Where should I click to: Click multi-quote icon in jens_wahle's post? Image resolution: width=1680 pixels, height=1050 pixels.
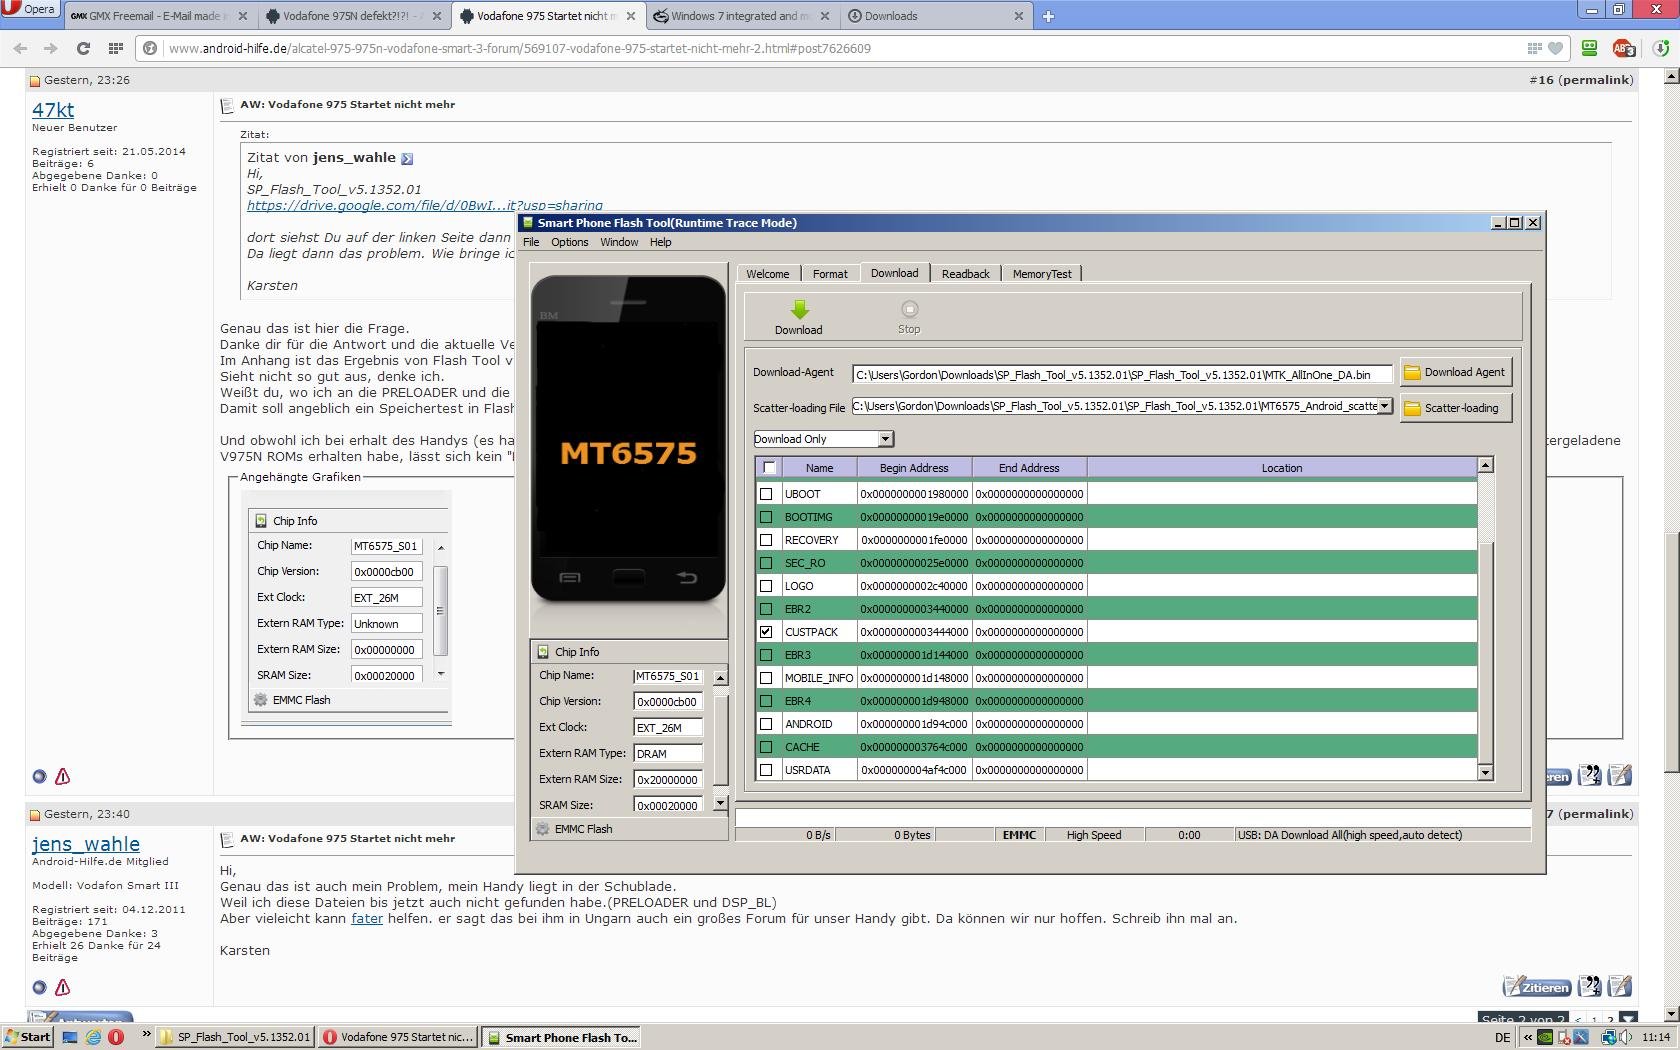1590,986
